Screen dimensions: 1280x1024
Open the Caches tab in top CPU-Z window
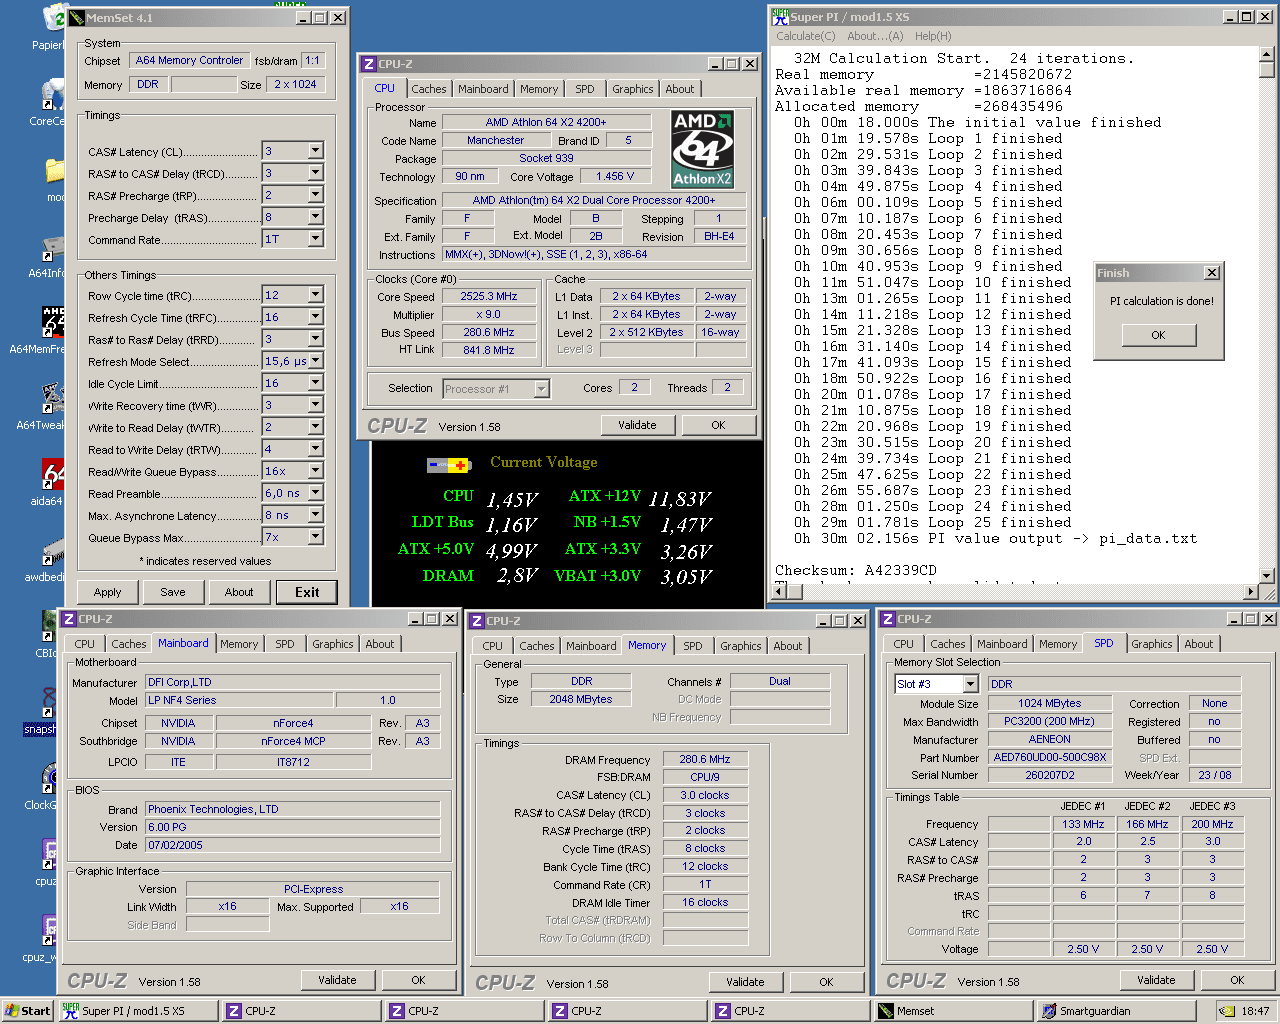429,89
